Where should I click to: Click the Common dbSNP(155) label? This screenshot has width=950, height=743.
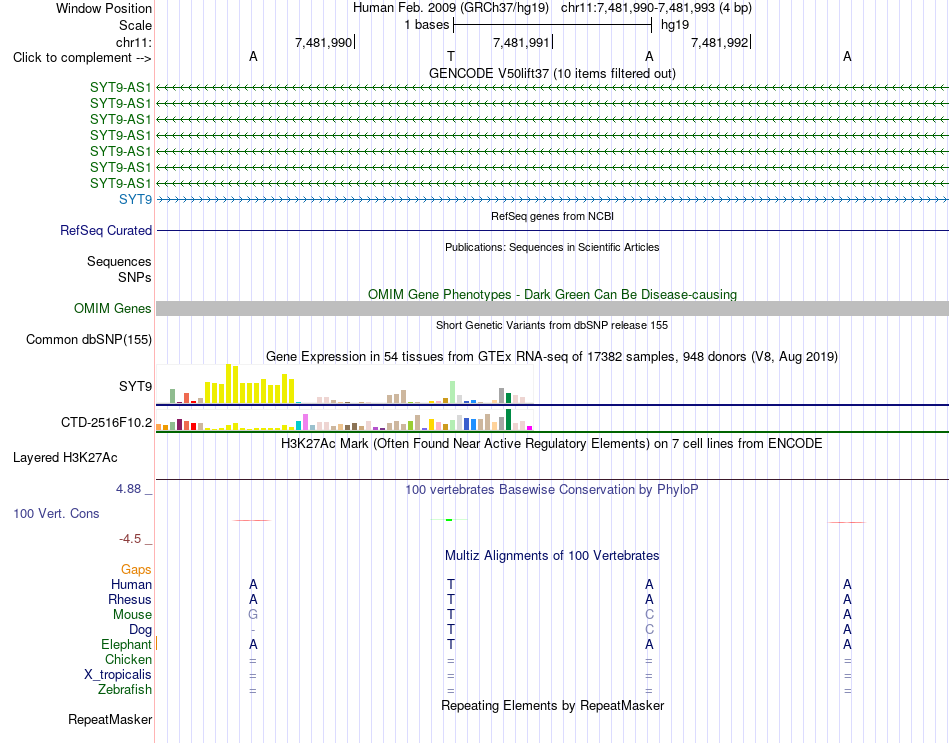click(x=89, y=339)
